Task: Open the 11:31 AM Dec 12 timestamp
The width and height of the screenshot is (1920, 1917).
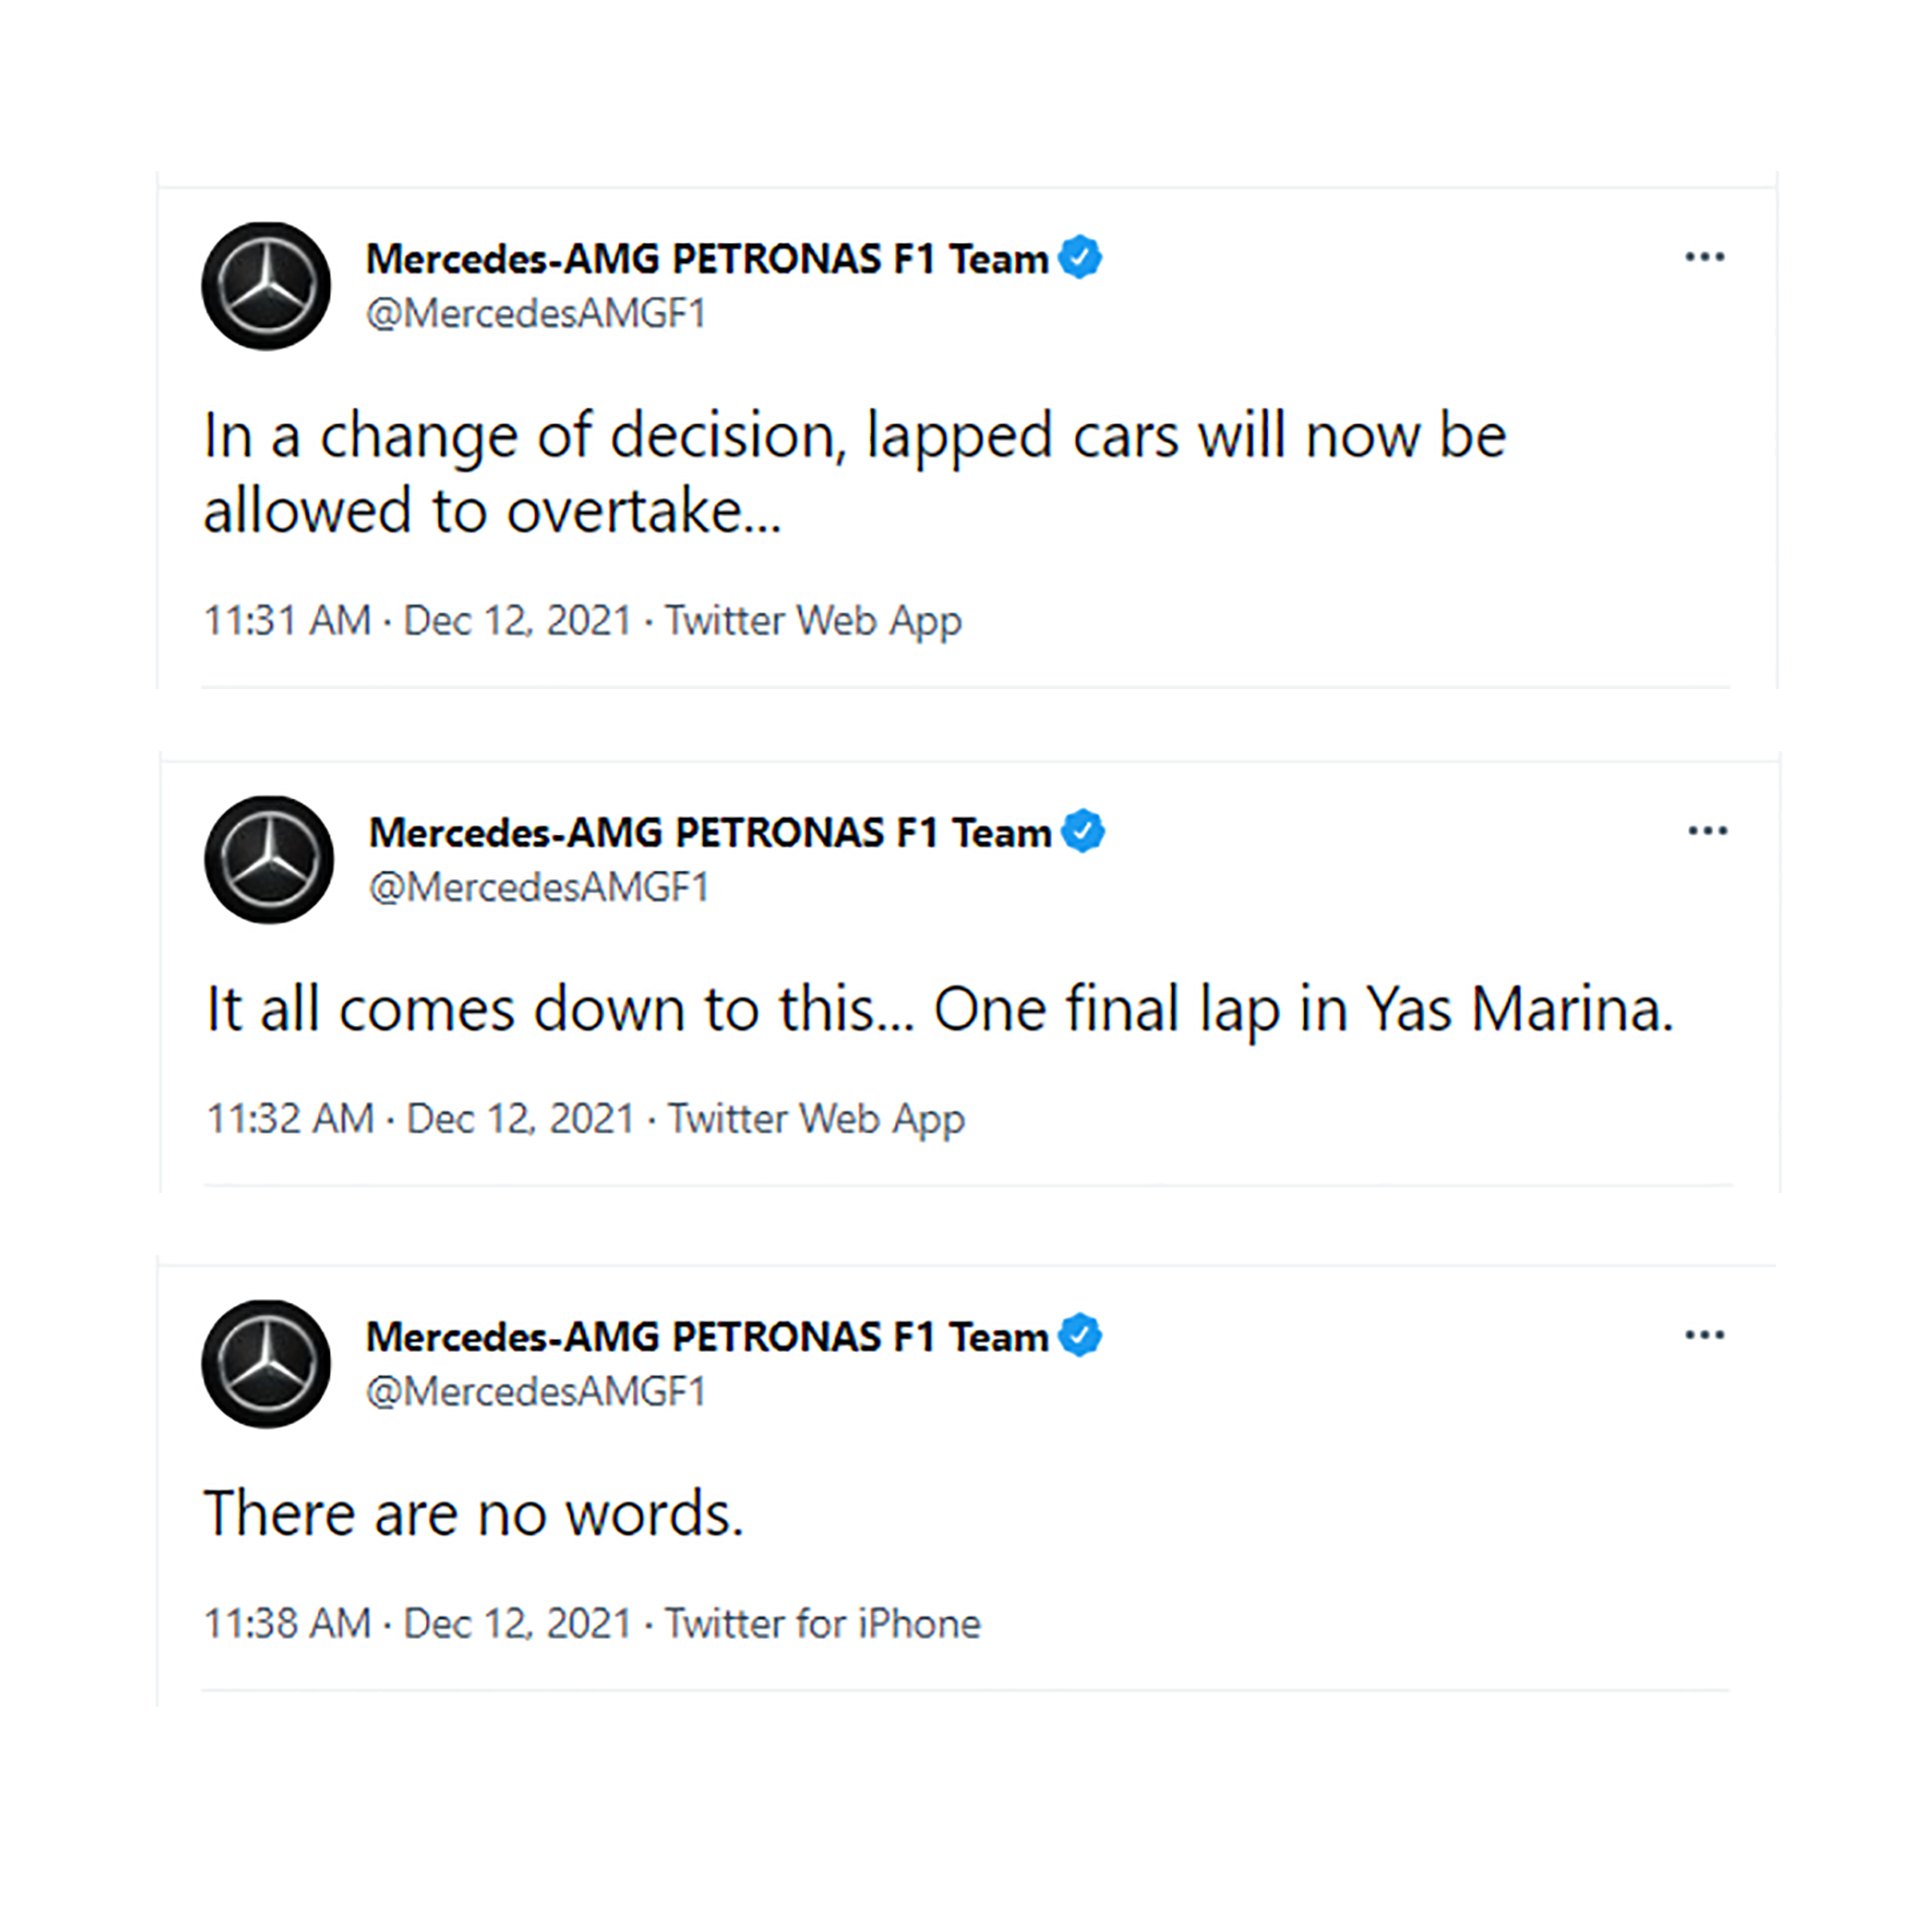Action: tap(417, 620)
